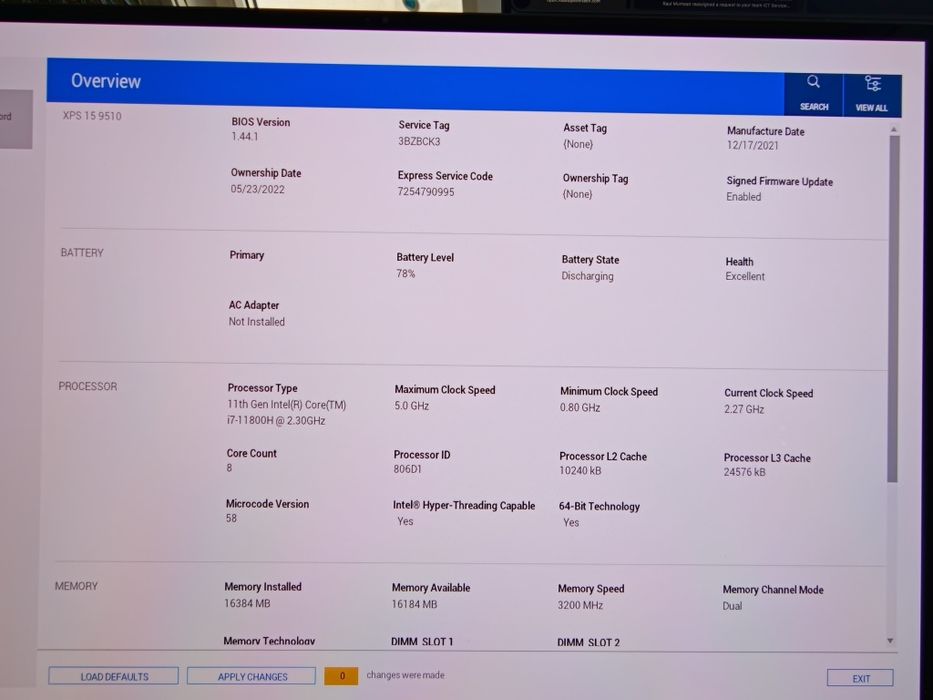Click the Memory Installed 16384 MB value

tap(247, 603)
